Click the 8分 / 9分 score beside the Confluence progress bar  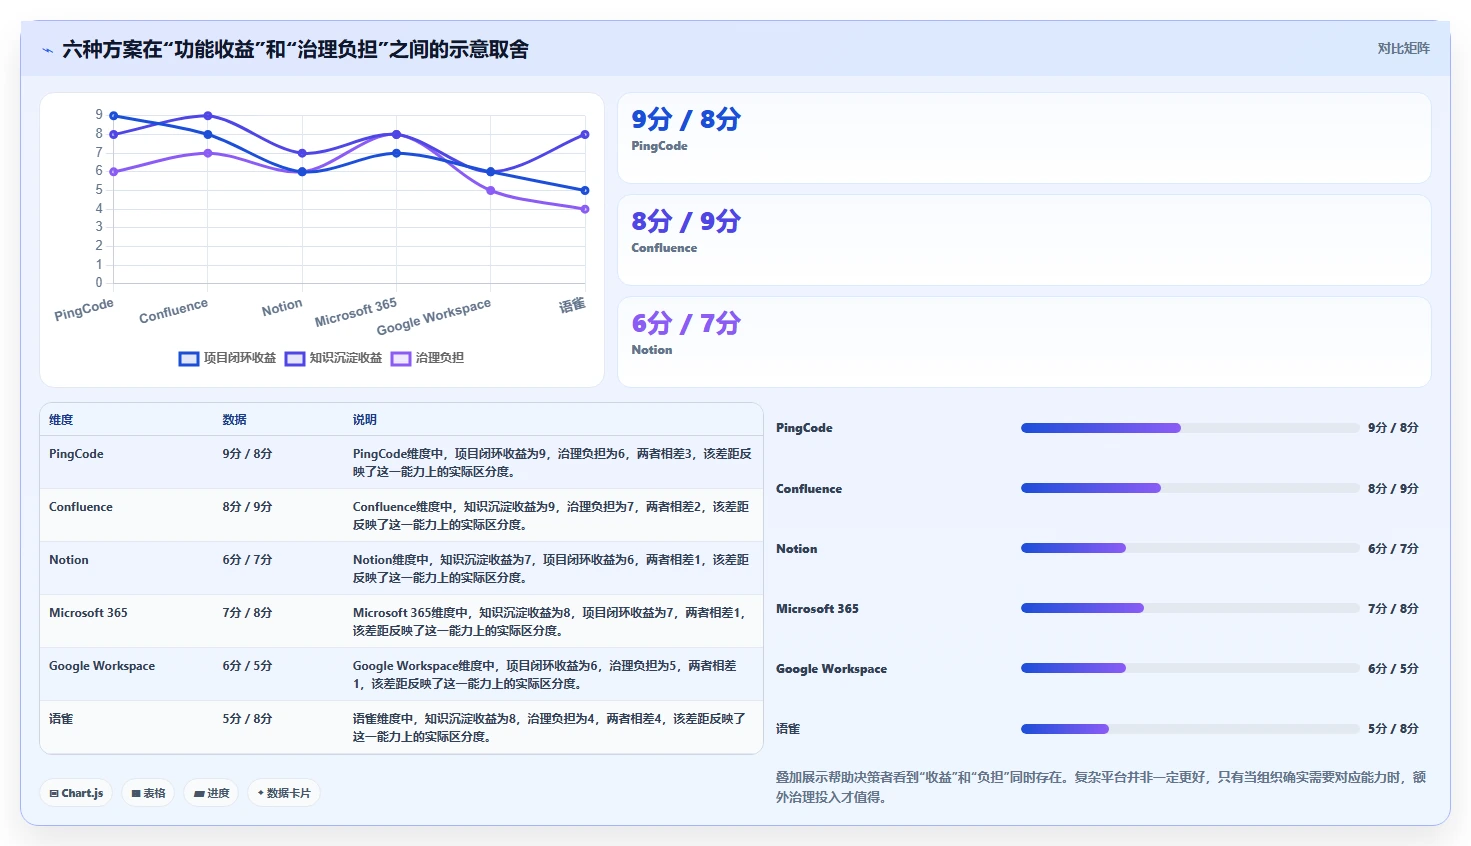pos(1393,489)
